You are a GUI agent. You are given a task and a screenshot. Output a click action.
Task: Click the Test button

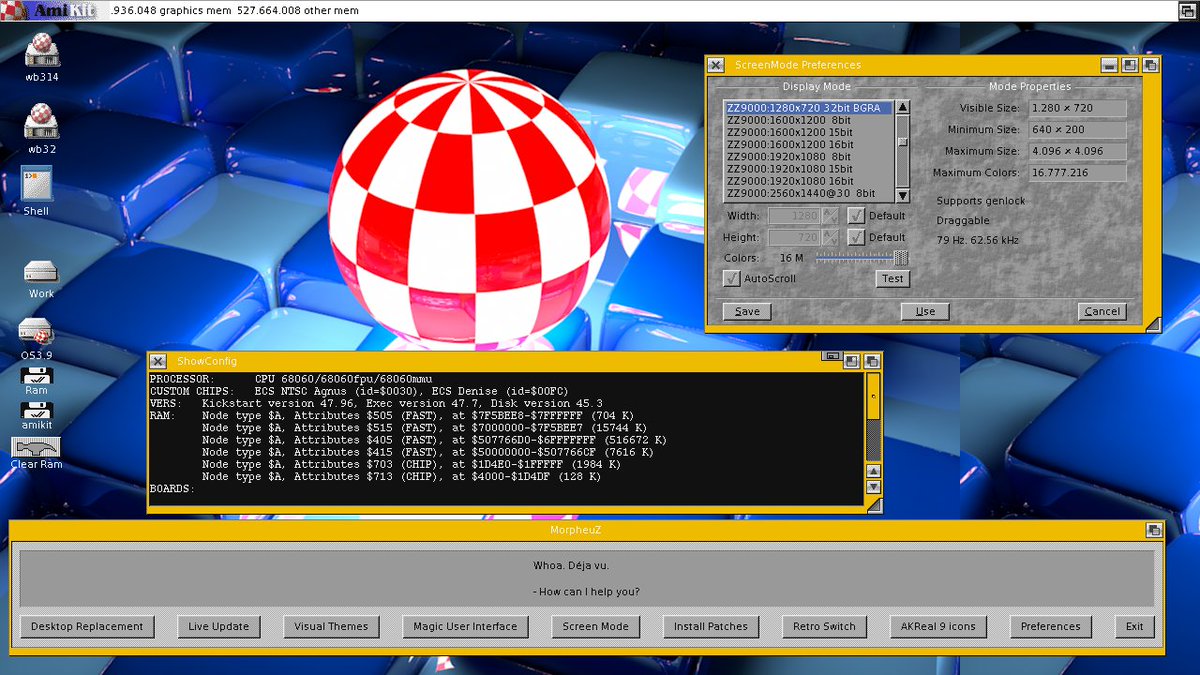point(892,279)
